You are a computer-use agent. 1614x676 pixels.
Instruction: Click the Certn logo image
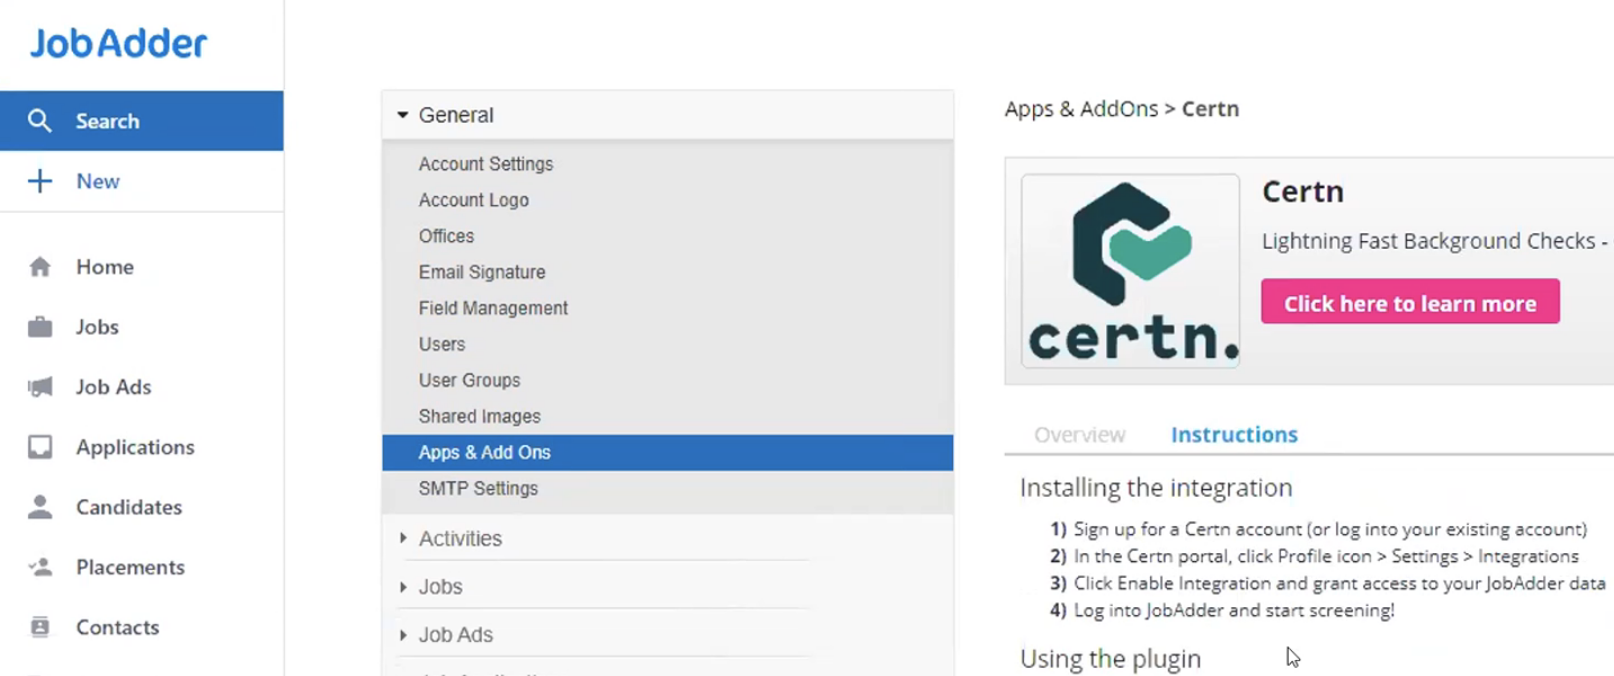click(1130, 271)
